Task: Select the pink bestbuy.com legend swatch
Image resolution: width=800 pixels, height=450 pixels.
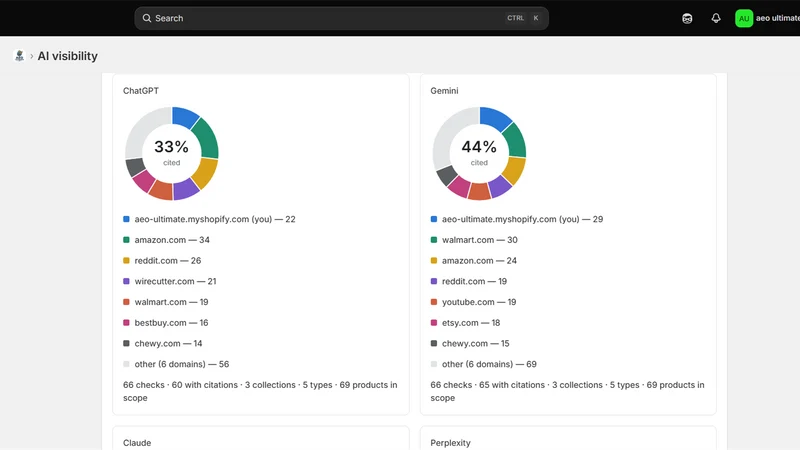Action: 126,323
